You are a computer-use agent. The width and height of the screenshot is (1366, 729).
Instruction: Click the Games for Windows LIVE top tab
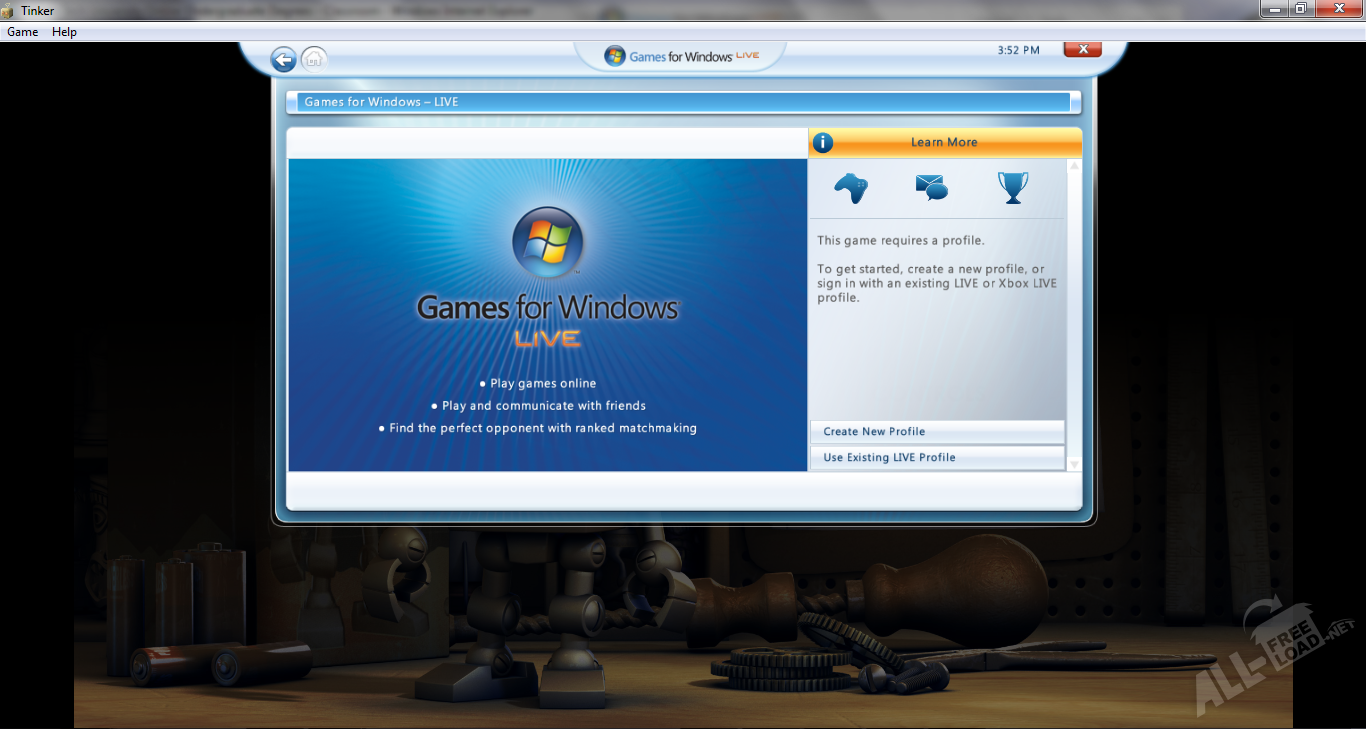click(682, 56)
